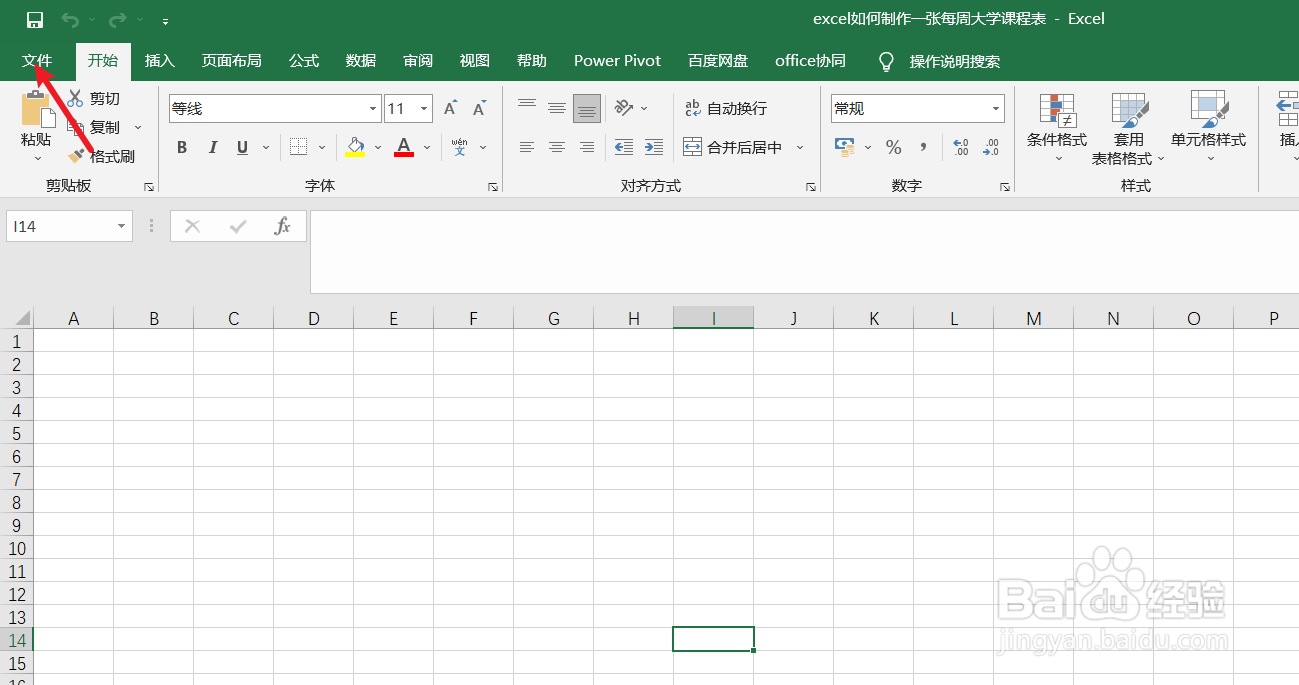The image size is (1299, 685).
Task: Click the Save icon on Quick Access Toolbar
Action: tap(33, 18)
